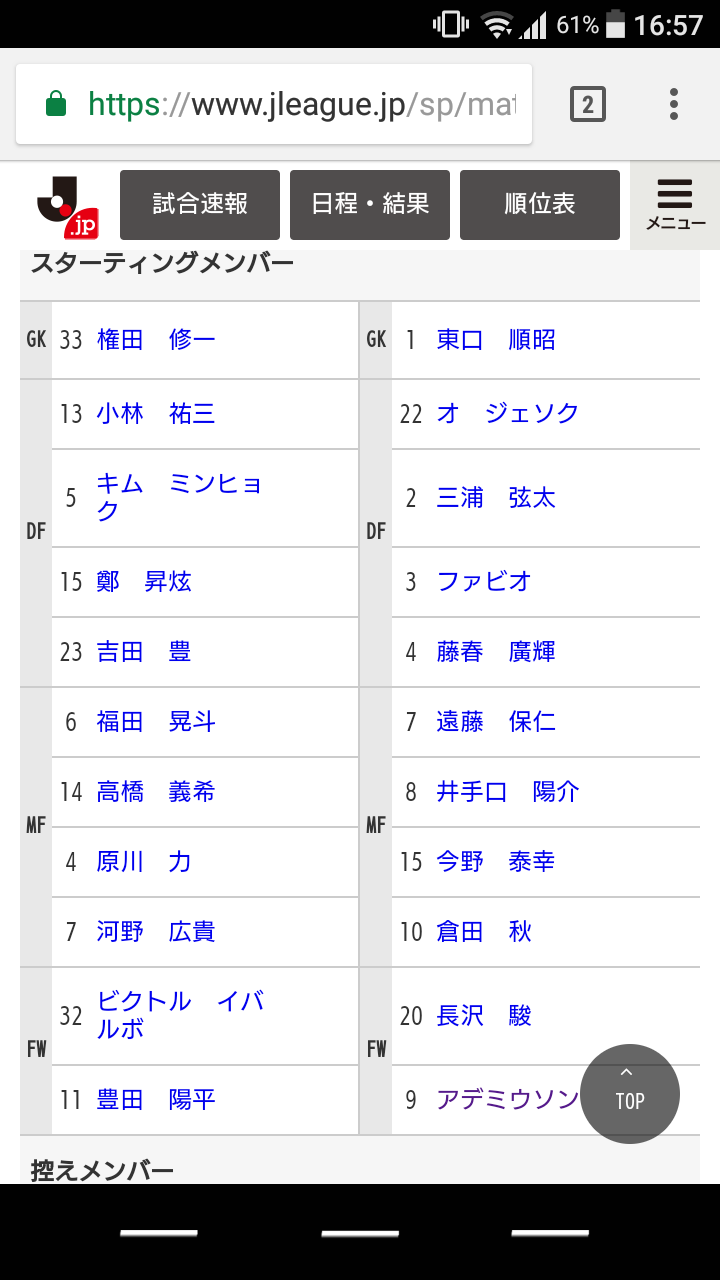Open Chrome's three-dot overflow menu
Screen dimensions: 720x1280
pyautogui.click(x=674, y=104)
